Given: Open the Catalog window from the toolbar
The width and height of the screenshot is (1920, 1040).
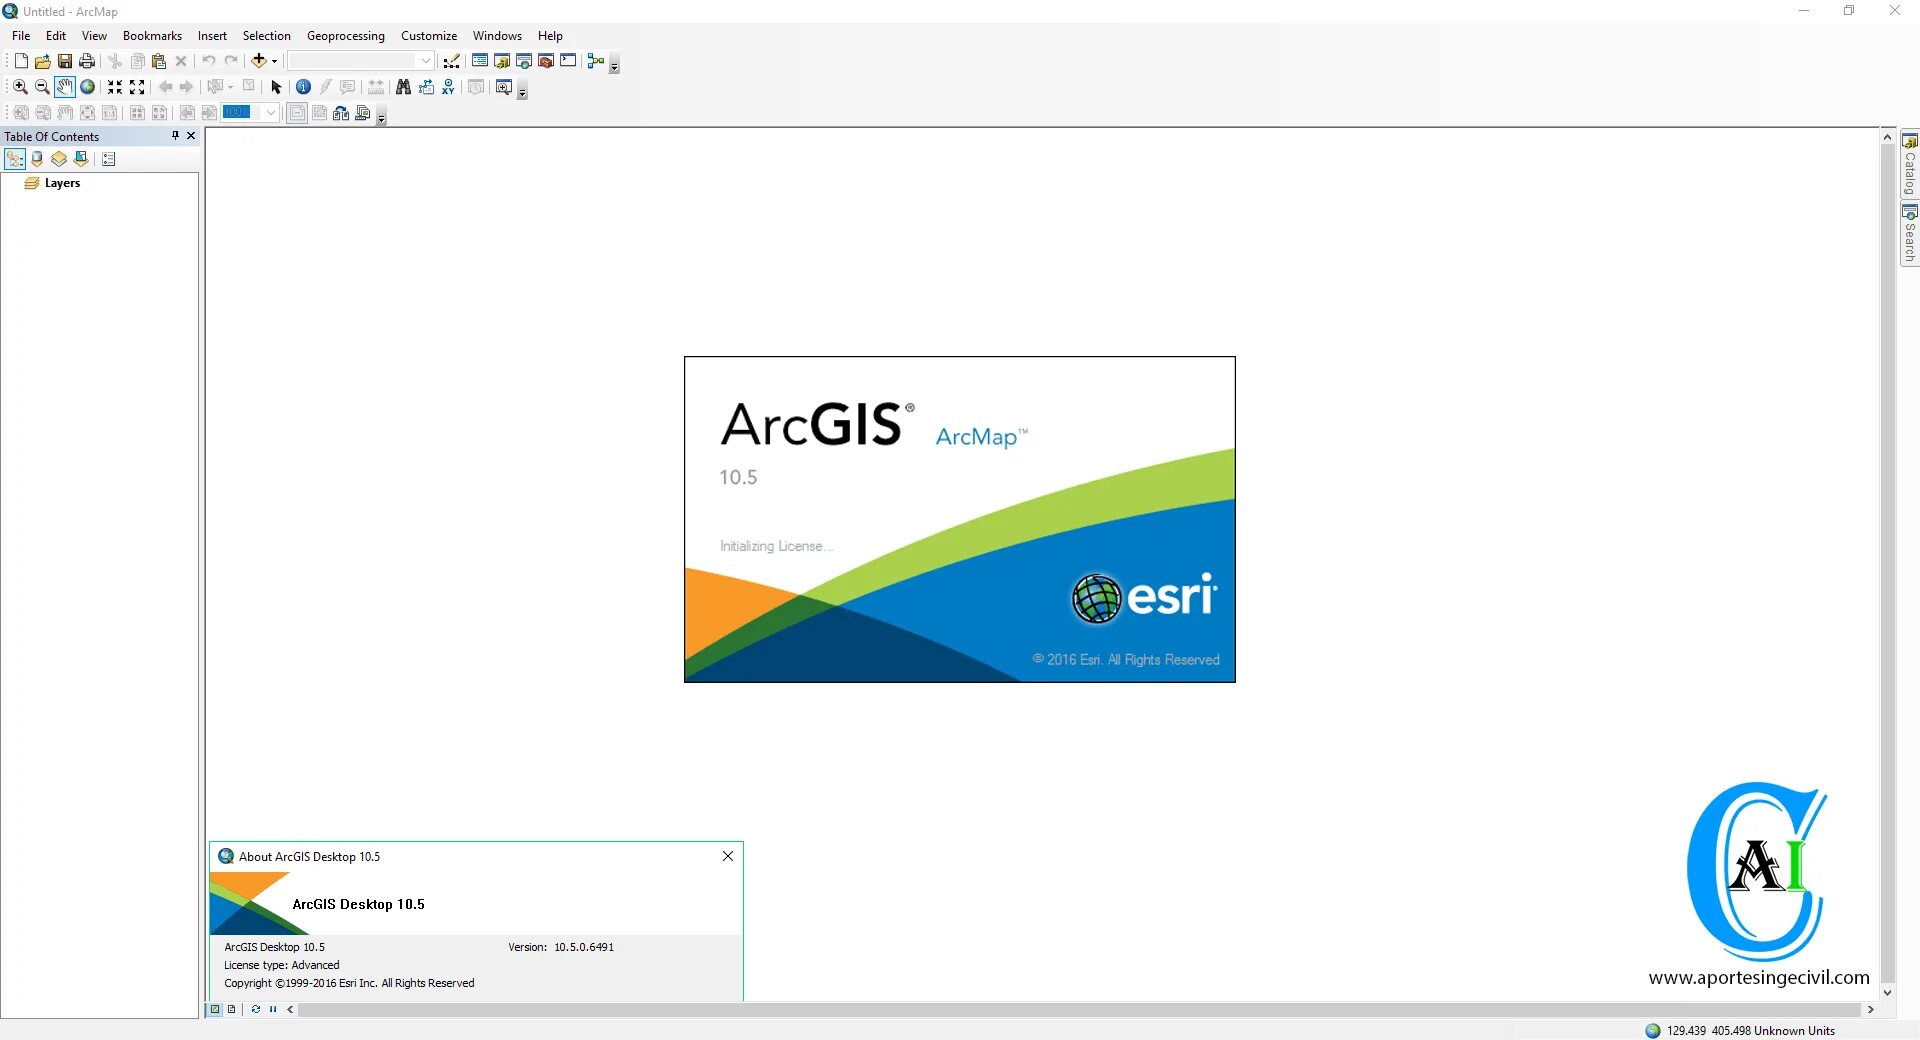Looking at the screenshot, I should pos(502,61).
